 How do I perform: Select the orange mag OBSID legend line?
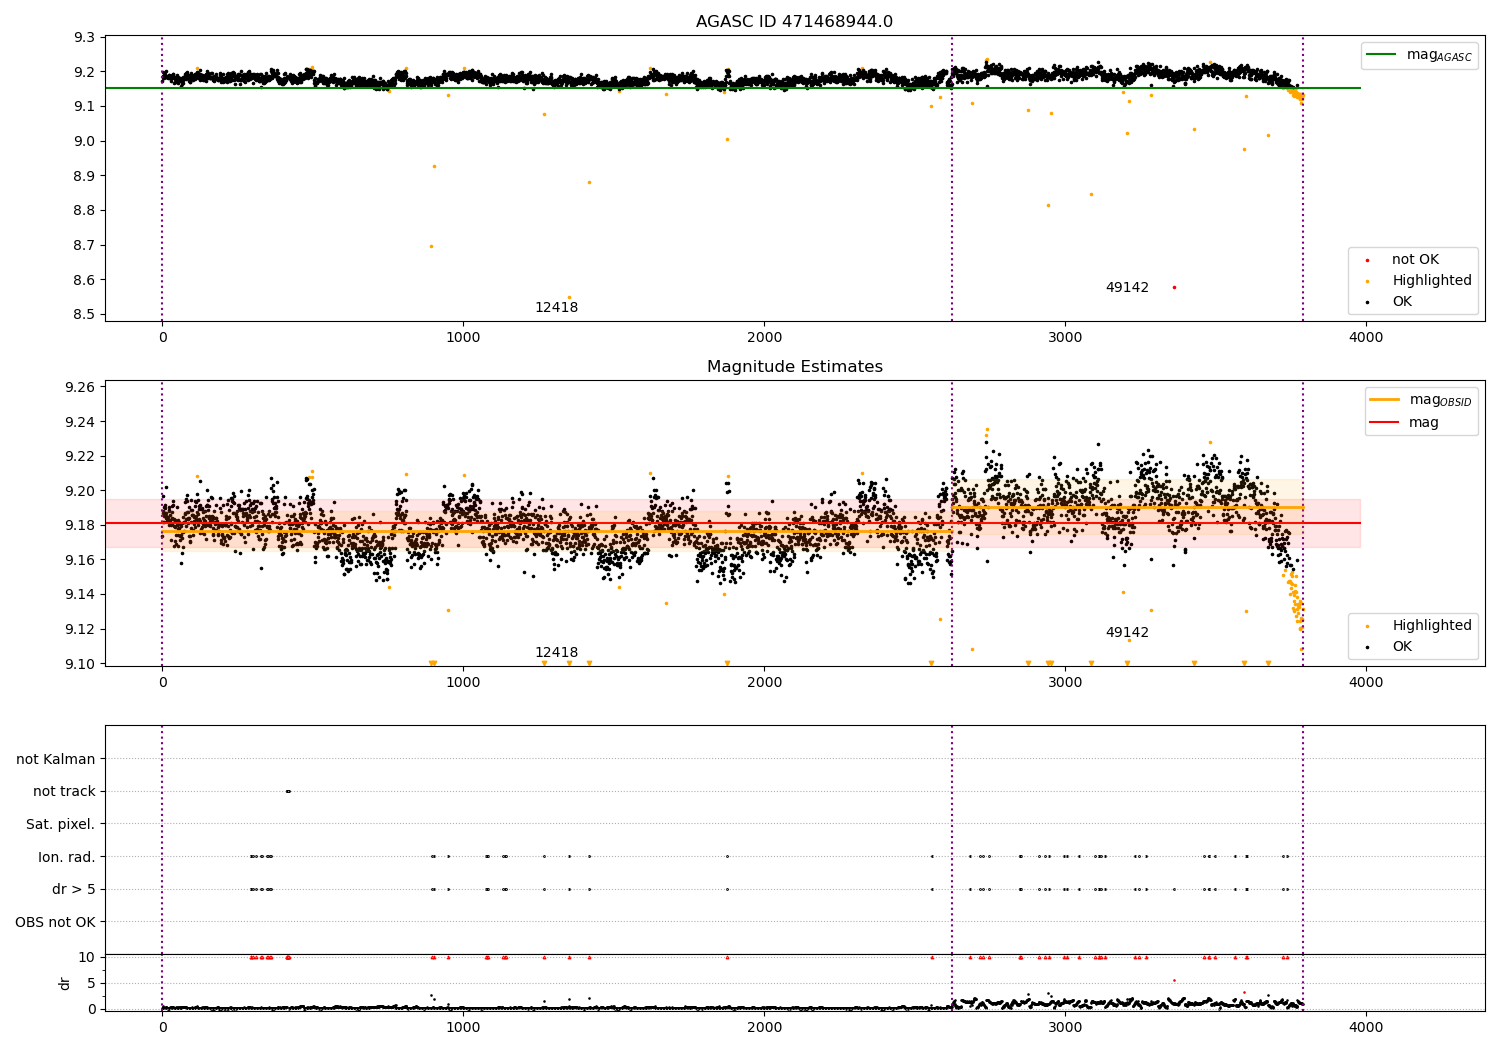(x=1386, y=400)
